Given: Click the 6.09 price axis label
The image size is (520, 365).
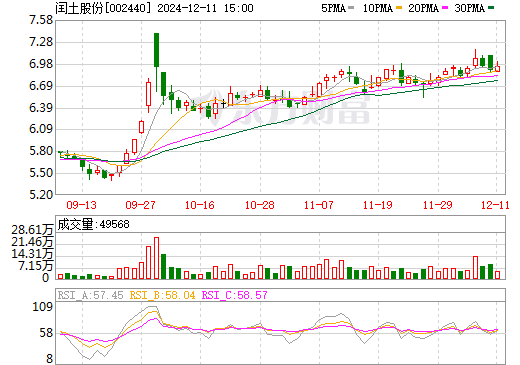Looking at the screenshot, I should (x=41, y=129).
